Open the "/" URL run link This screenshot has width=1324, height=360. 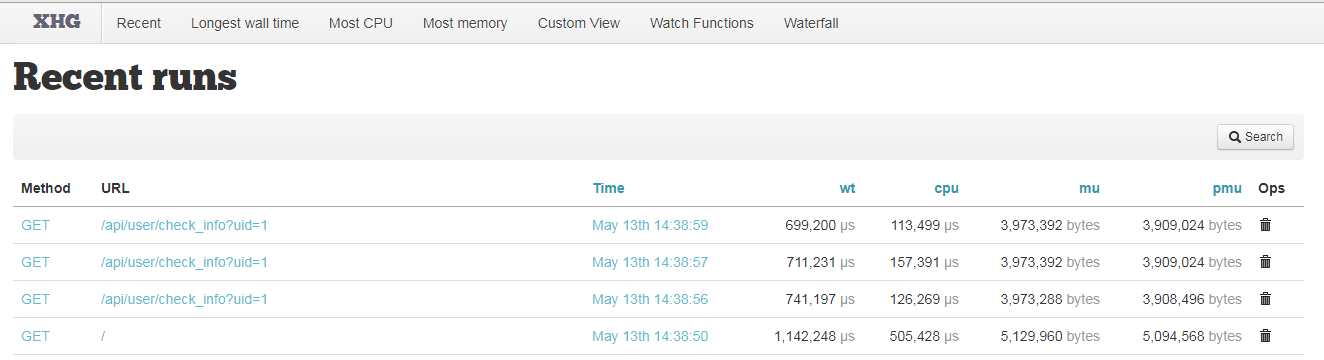point(103,336)
